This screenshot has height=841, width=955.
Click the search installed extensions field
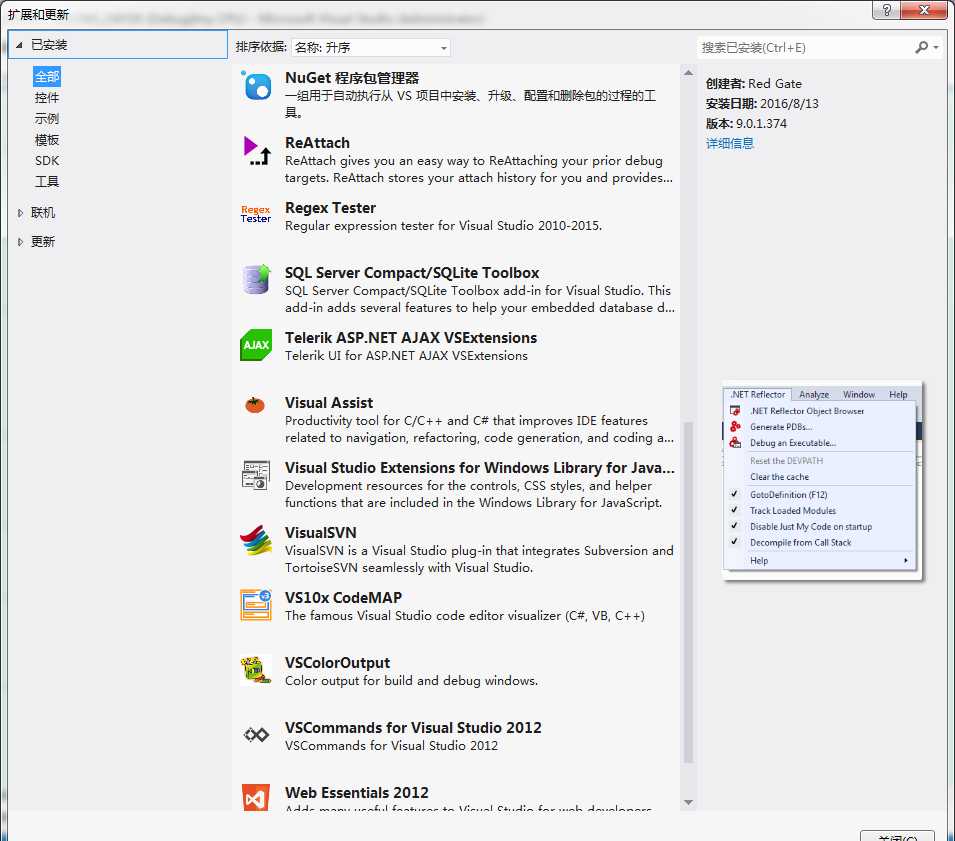coord(805,48)
